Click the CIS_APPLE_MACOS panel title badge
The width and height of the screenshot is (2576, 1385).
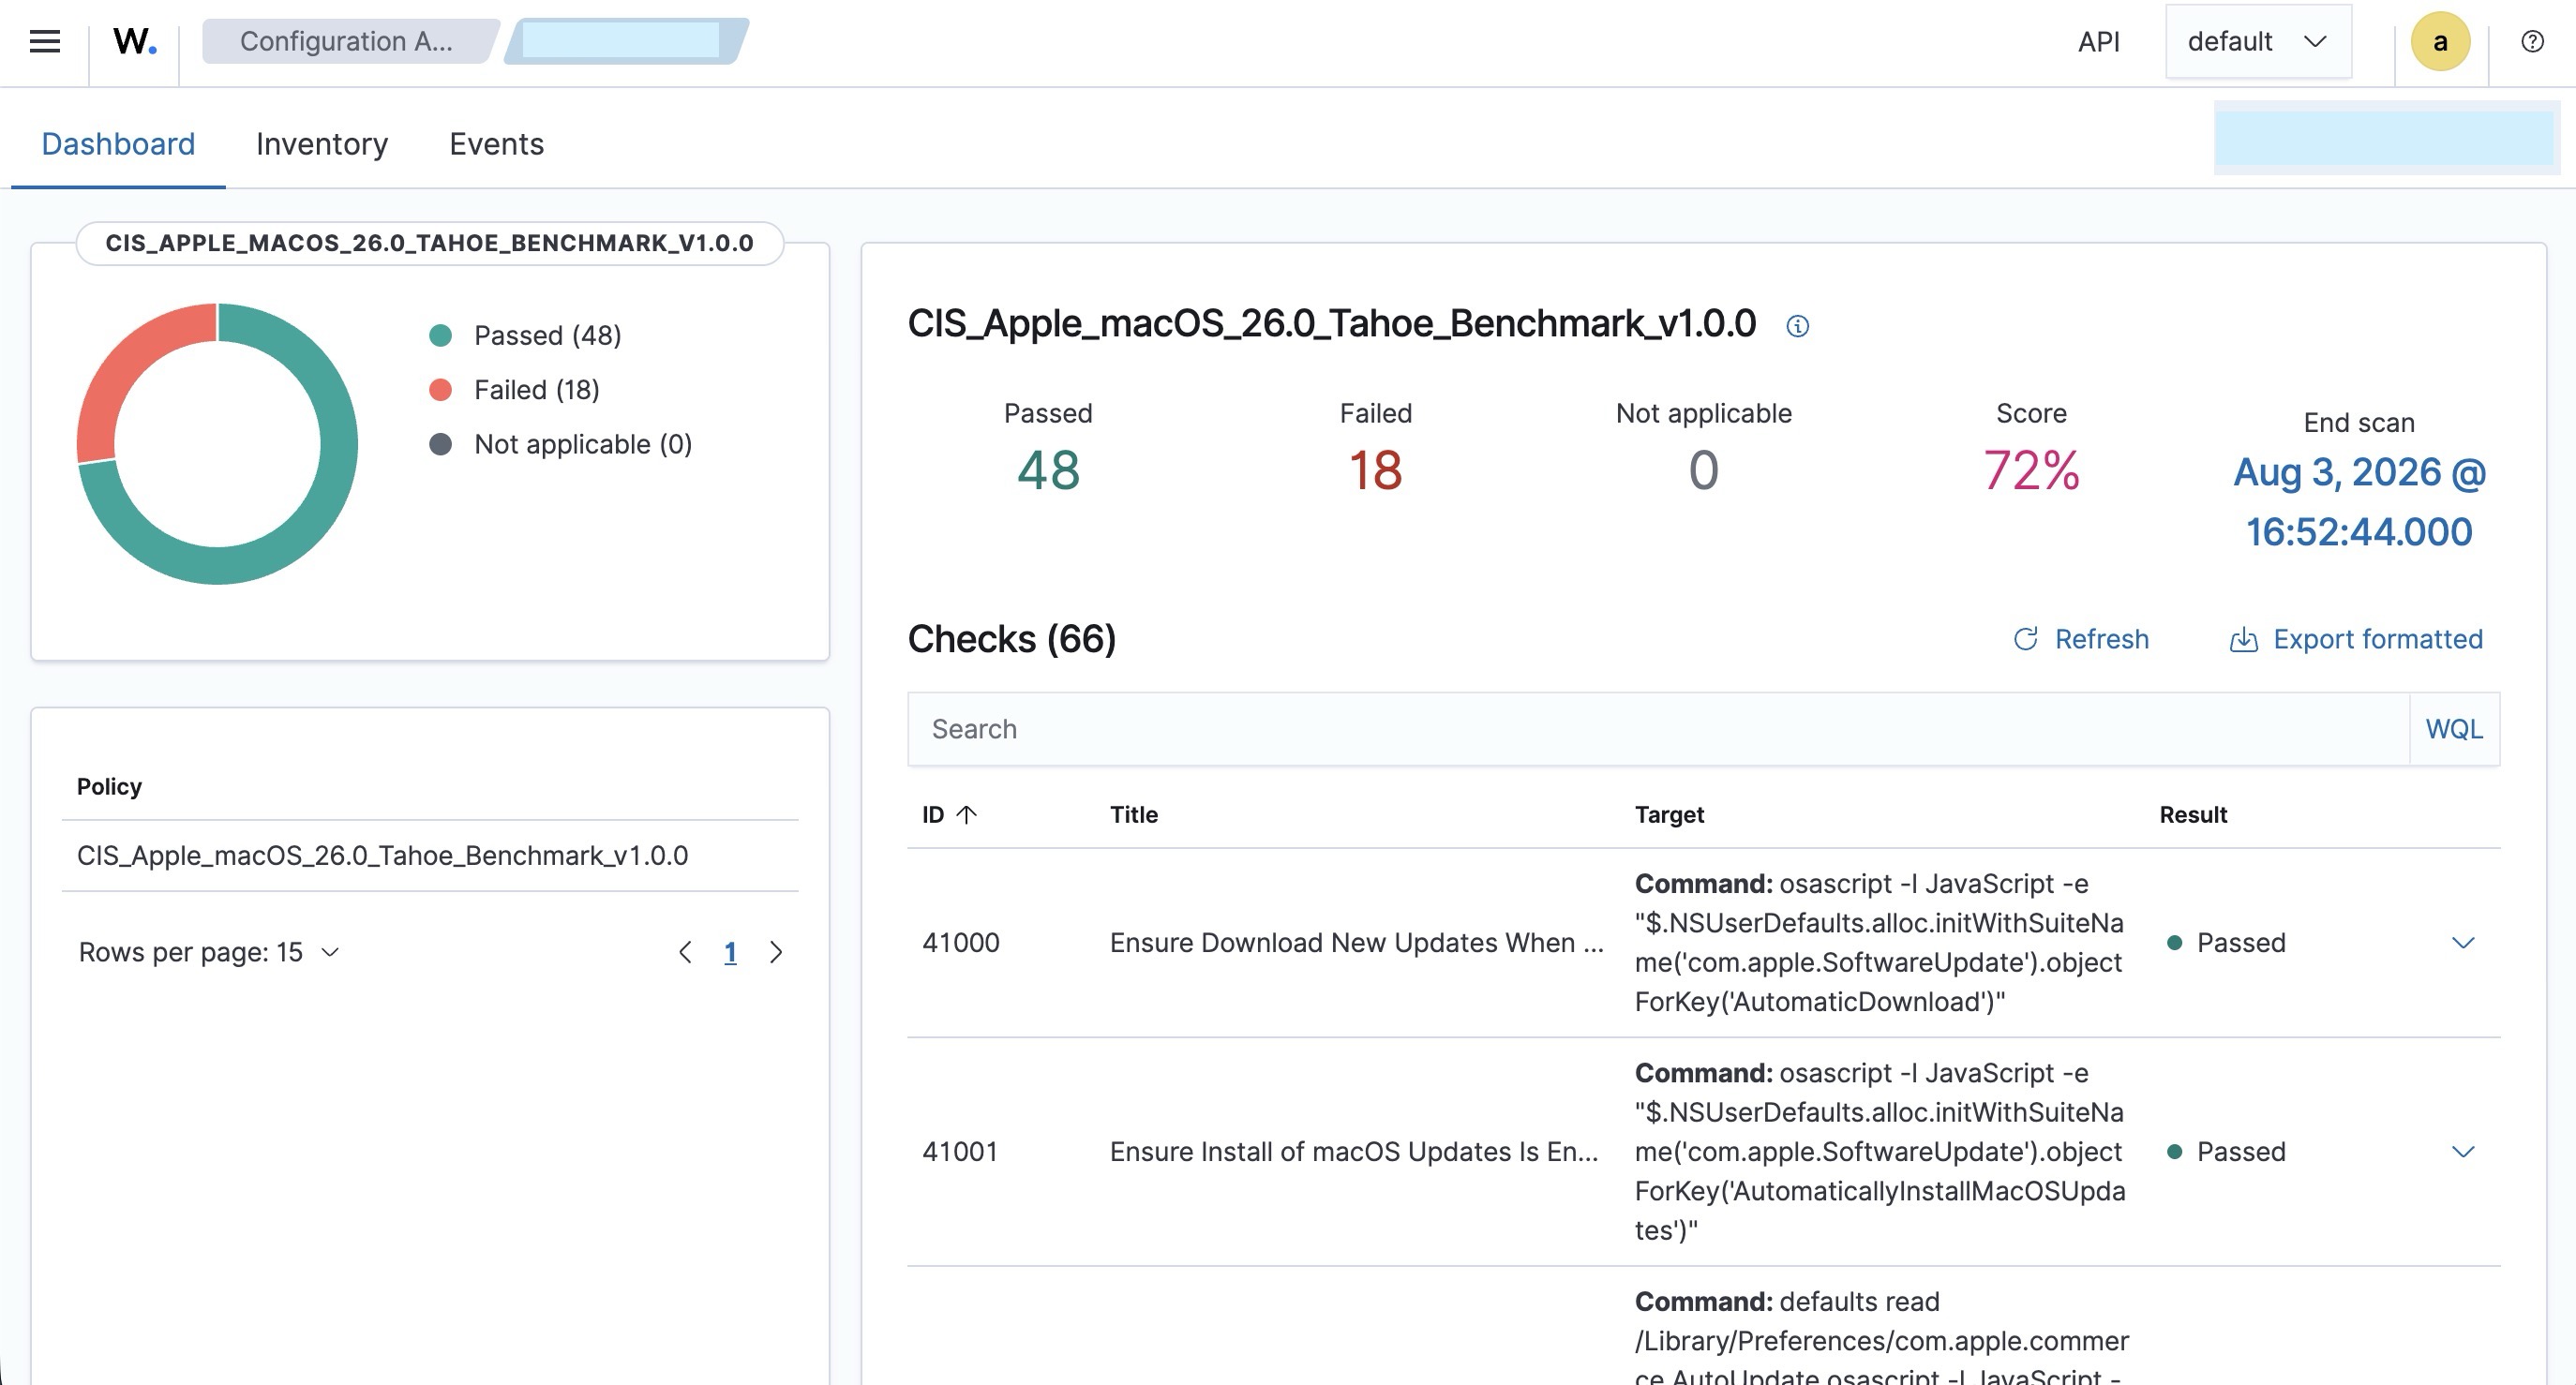(x=430, y=243)
